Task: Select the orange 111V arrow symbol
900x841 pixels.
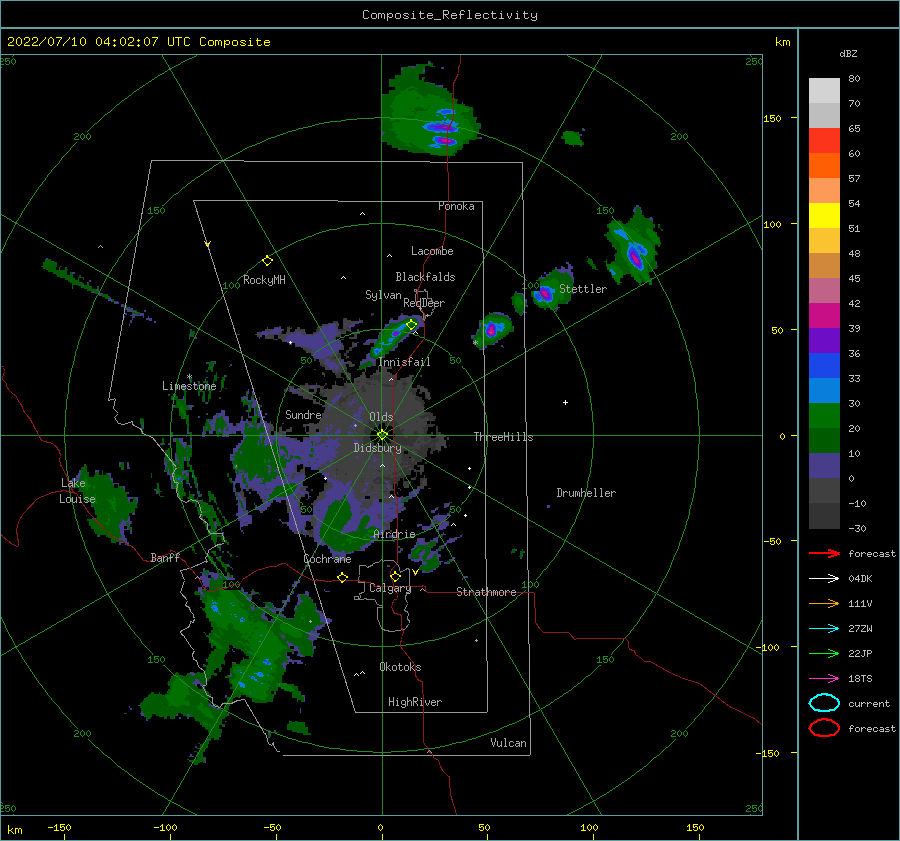Action: 824,603
